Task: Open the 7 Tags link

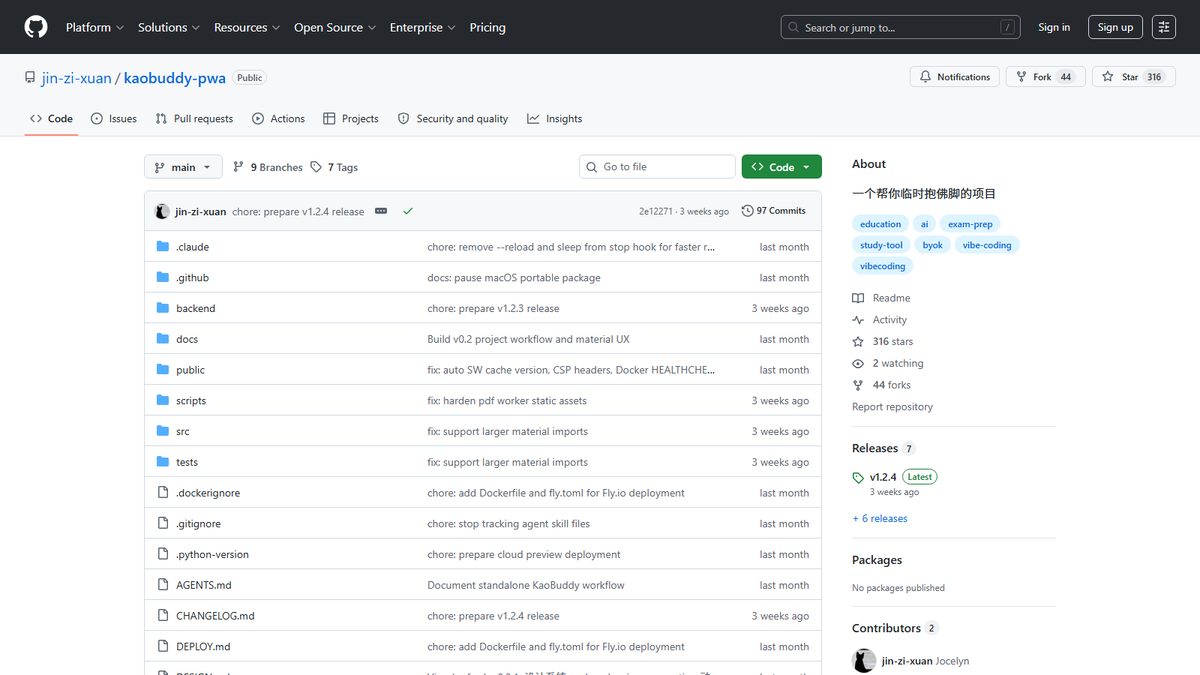Action: 334,167
